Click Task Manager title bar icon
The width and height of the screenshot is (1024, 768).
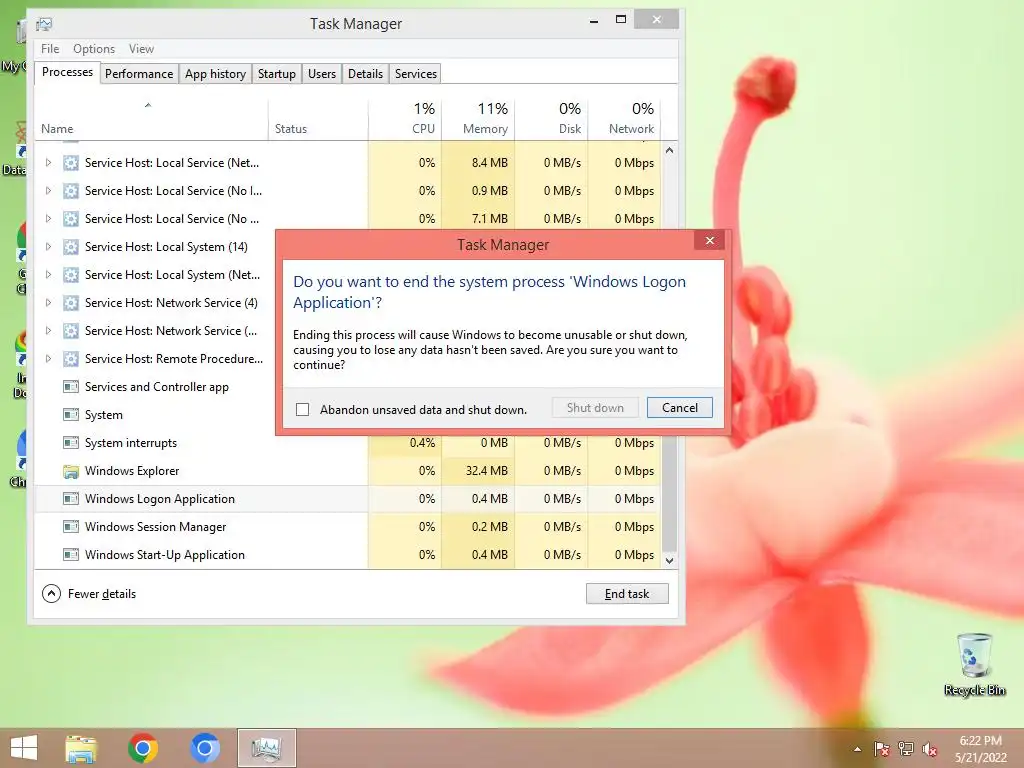(44, 24)
